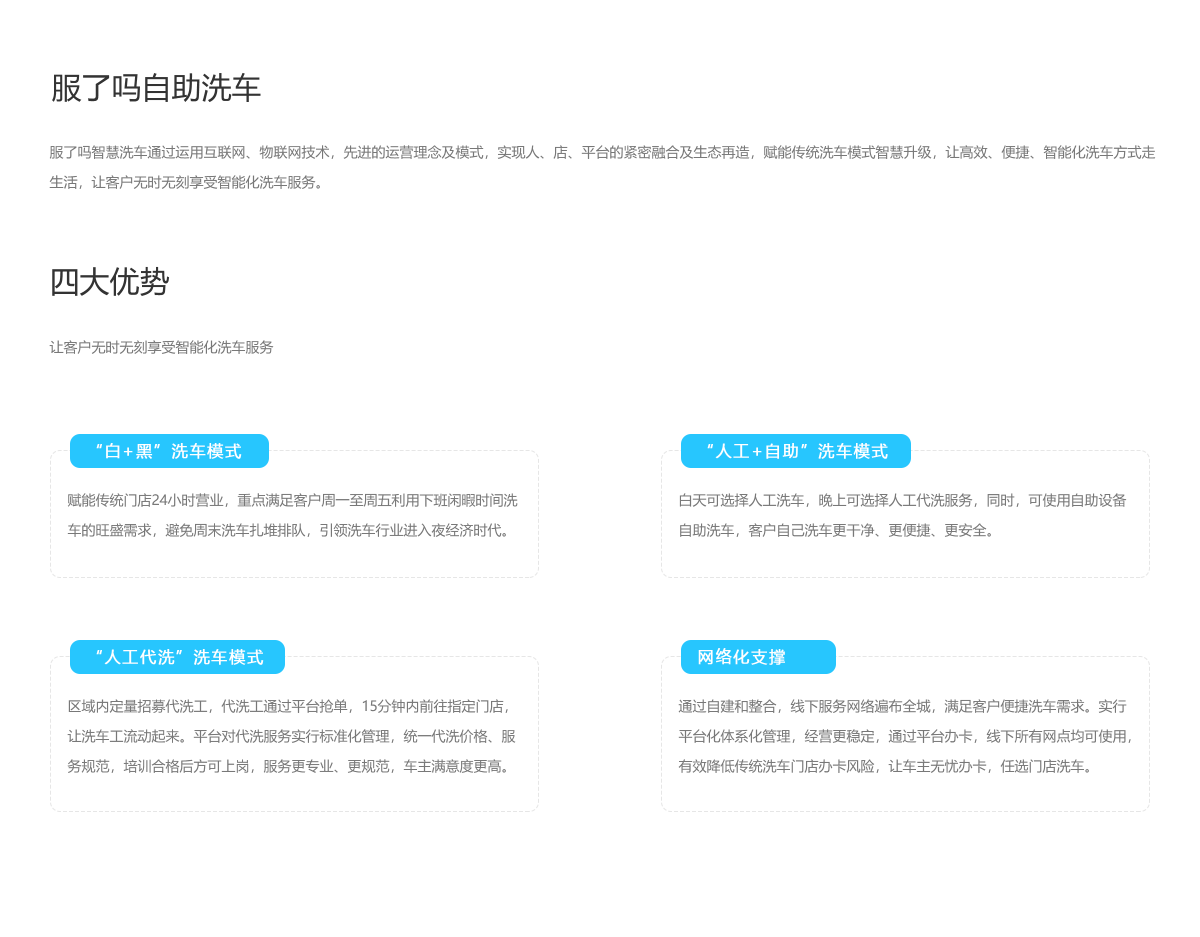Click text line 自助洗车，客户自己洗车更干净
The image size is (1200, 937).
coord(838,530)
